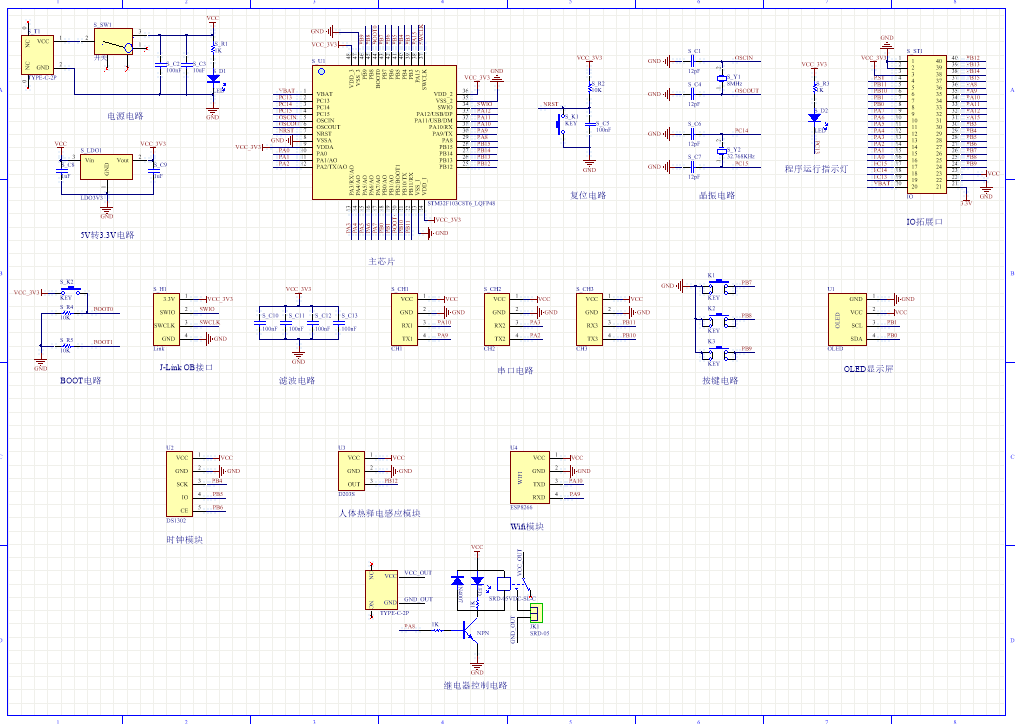
Task: Select the ESP8266 WIFI module U4
Action: (x=530, y=477)
